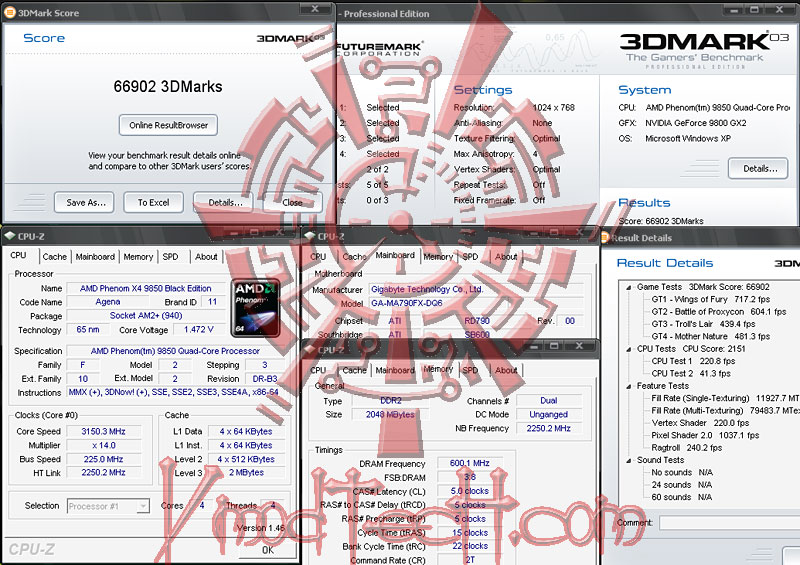Open About tab in left CPU-Z
800x565 pixels.
[x=206, y=257]
